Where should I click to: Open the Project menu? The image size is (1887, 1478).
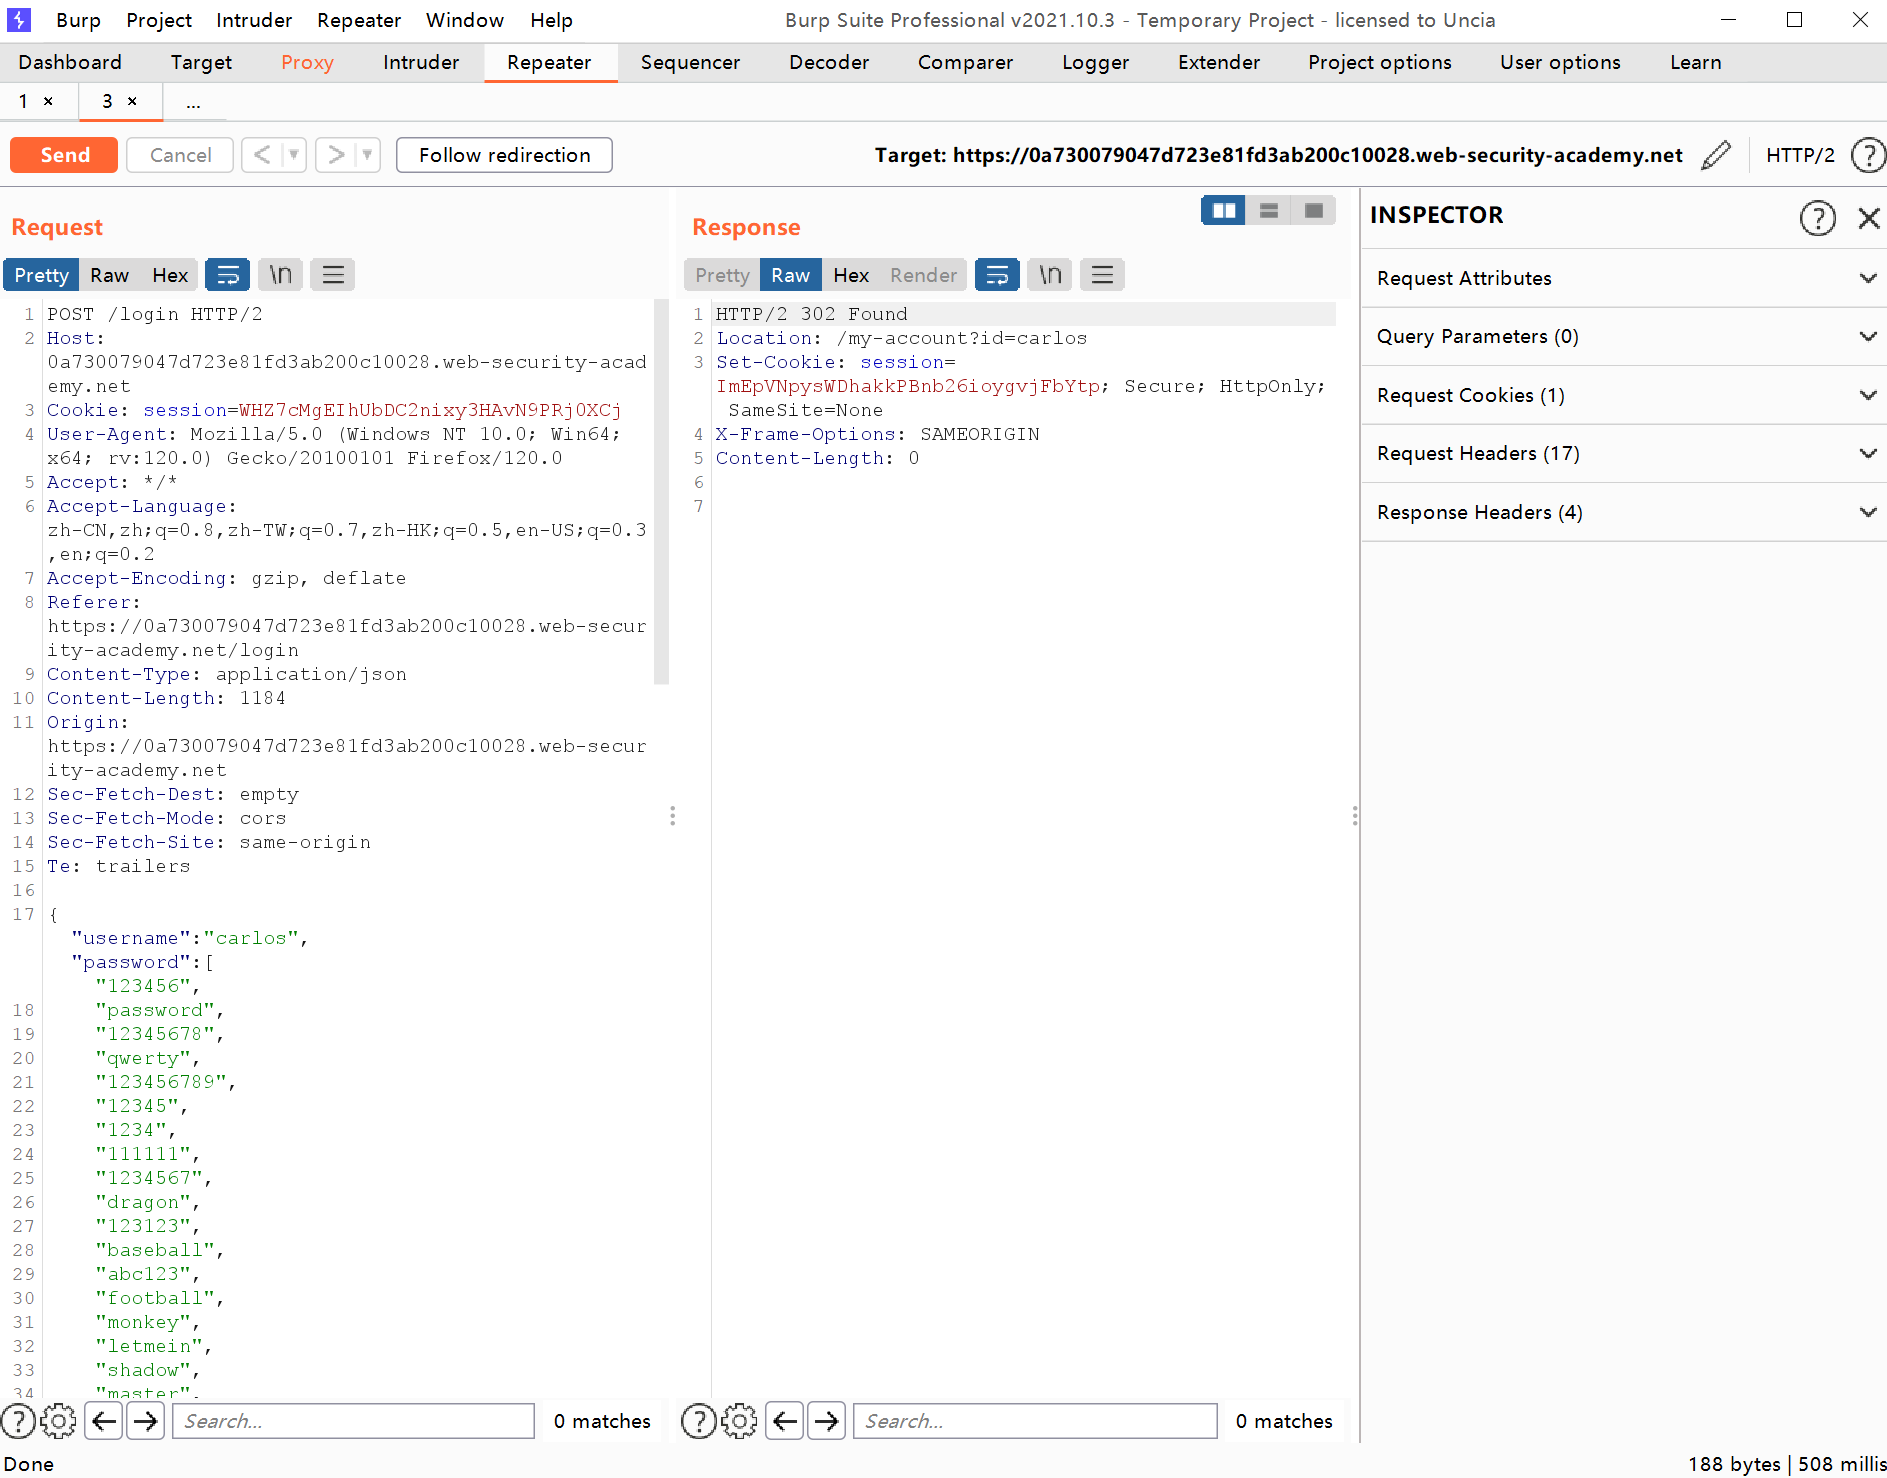(159, 20)
